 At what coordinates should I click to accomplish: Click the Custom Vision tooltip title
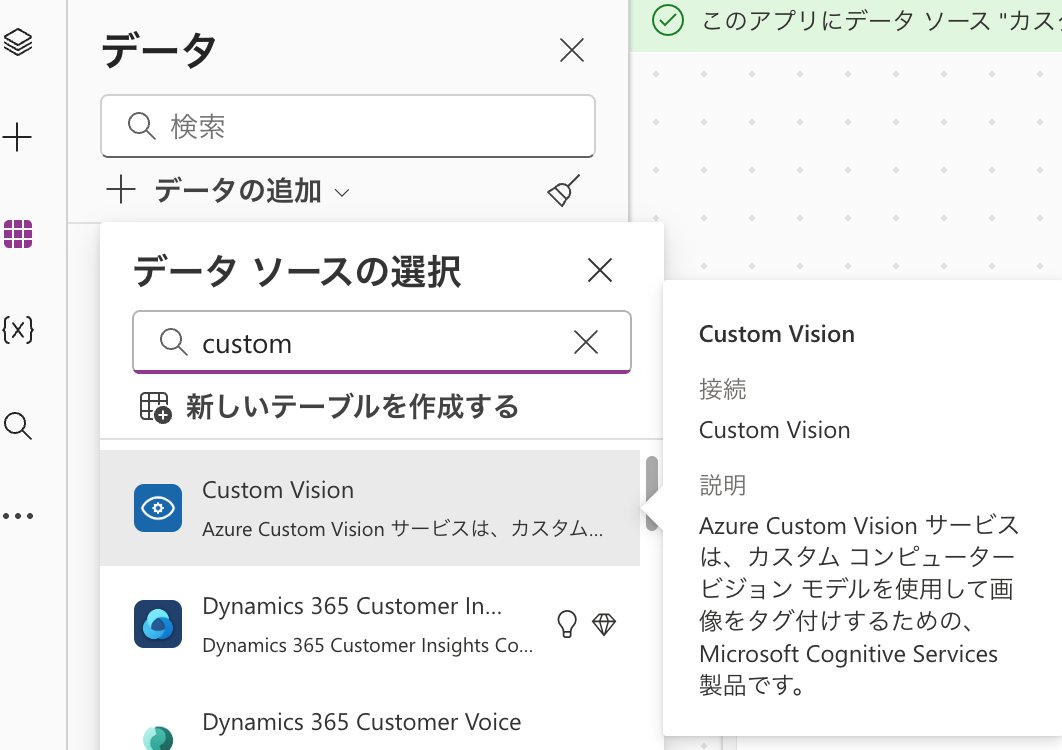[x=776, y=334]
